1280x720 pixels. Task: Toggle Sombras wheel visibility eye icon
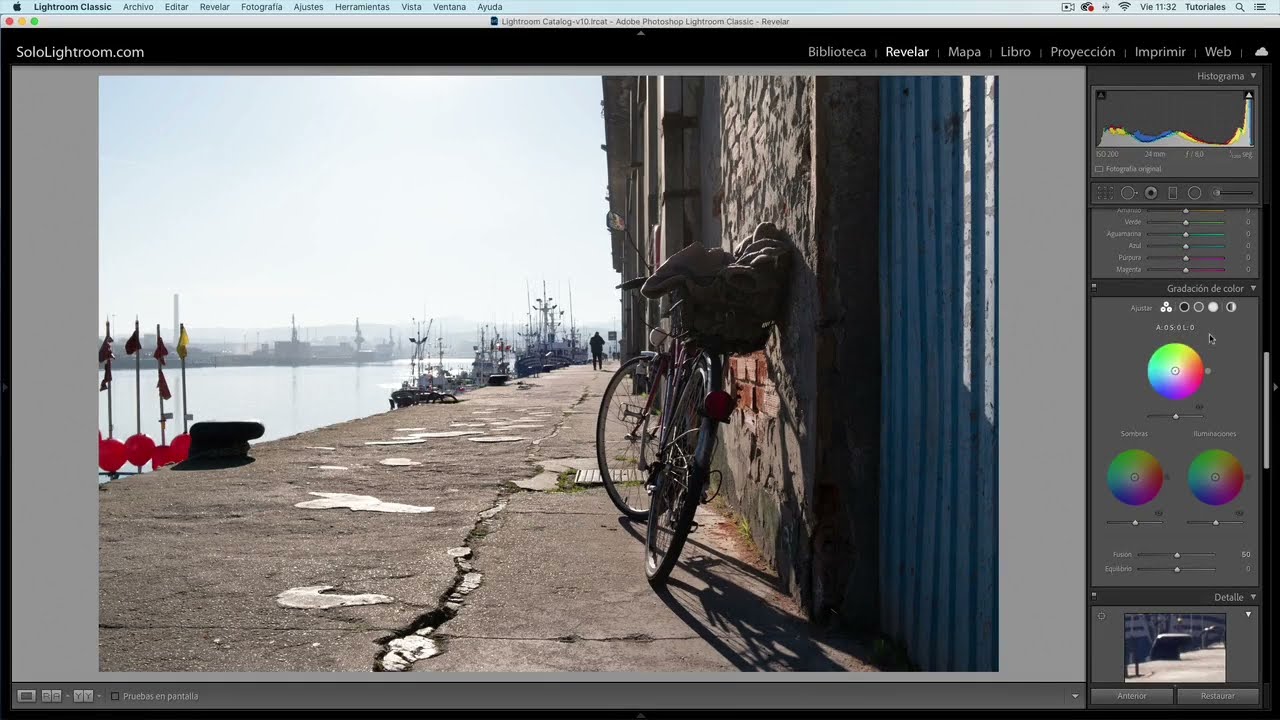[x=1158, y=513]
